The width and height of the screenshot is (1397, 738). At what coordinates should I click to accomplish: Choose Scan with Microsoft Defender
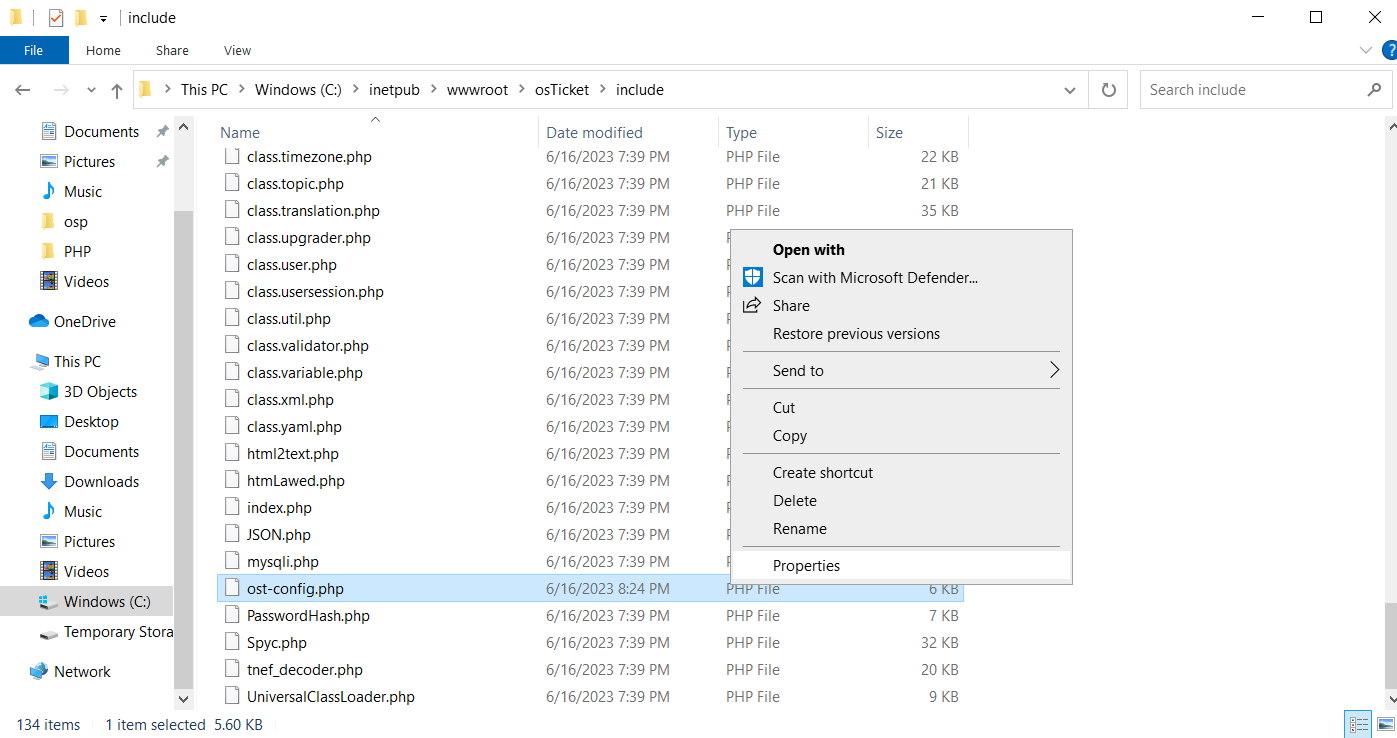(x=901, y=278)
